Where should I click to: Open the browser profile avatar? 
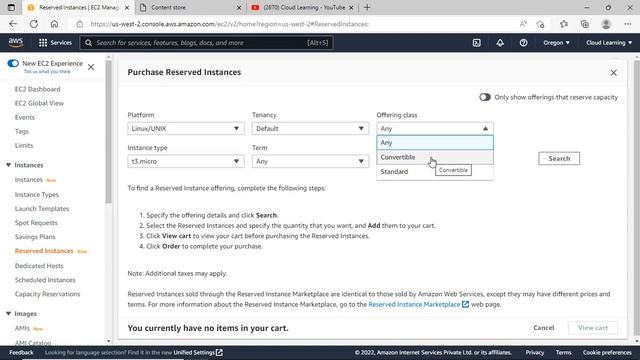pyautogui.click(x=606, y=24)
